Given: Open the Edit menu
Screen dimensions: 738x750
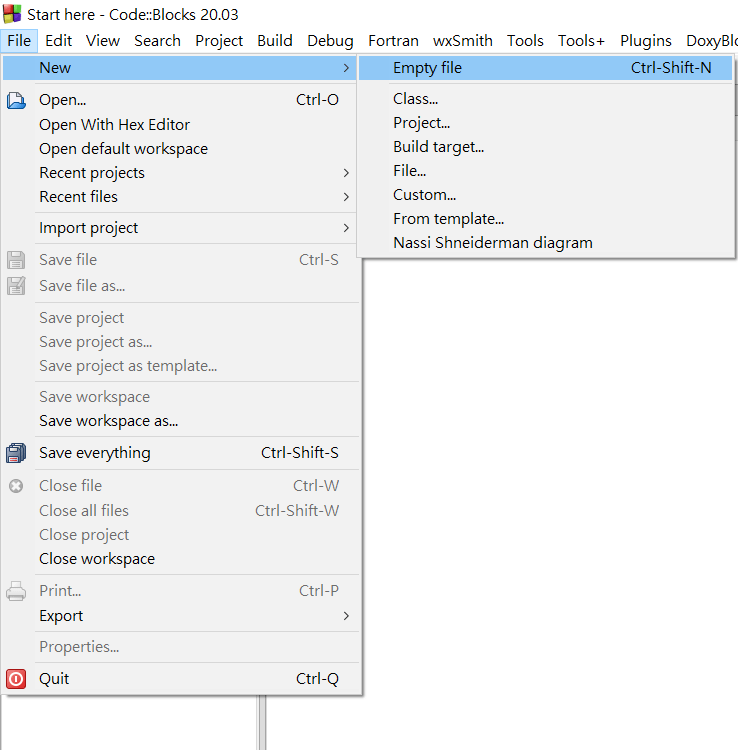Looking at the screenshot, I should pos(58,41).
